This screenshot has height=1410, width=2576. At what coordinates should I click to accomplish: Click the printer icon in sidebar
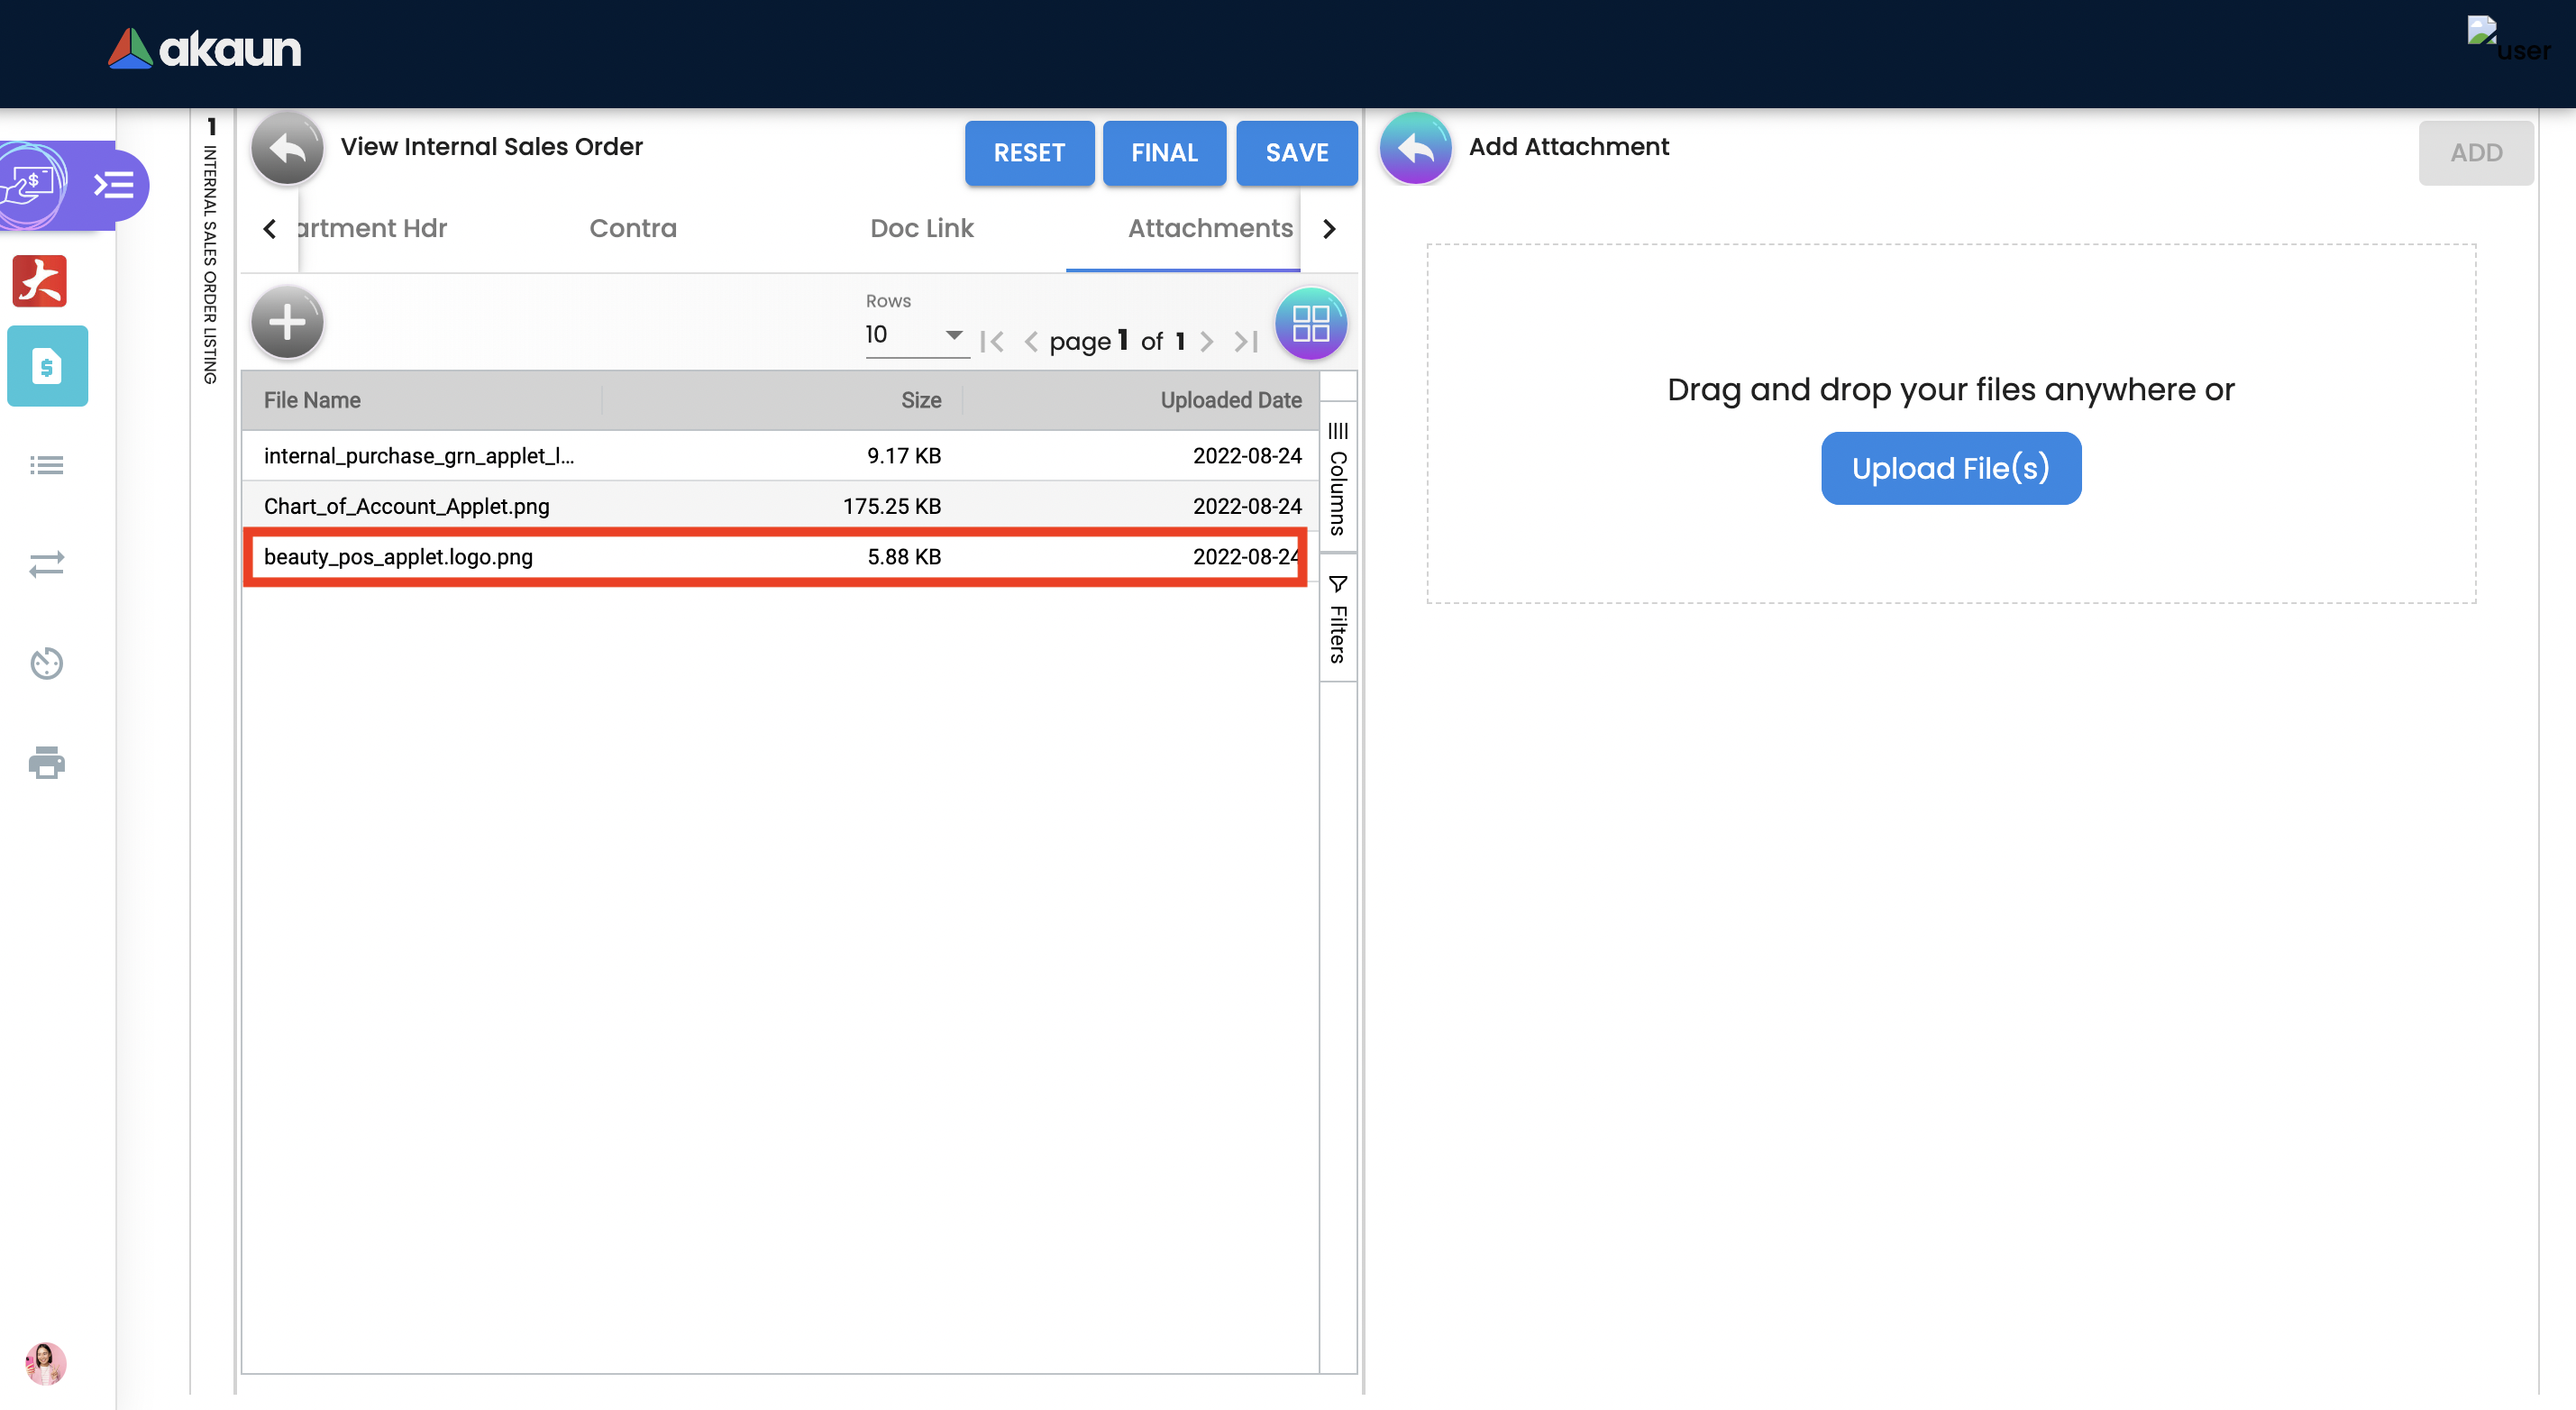click(x=46, y=763)
